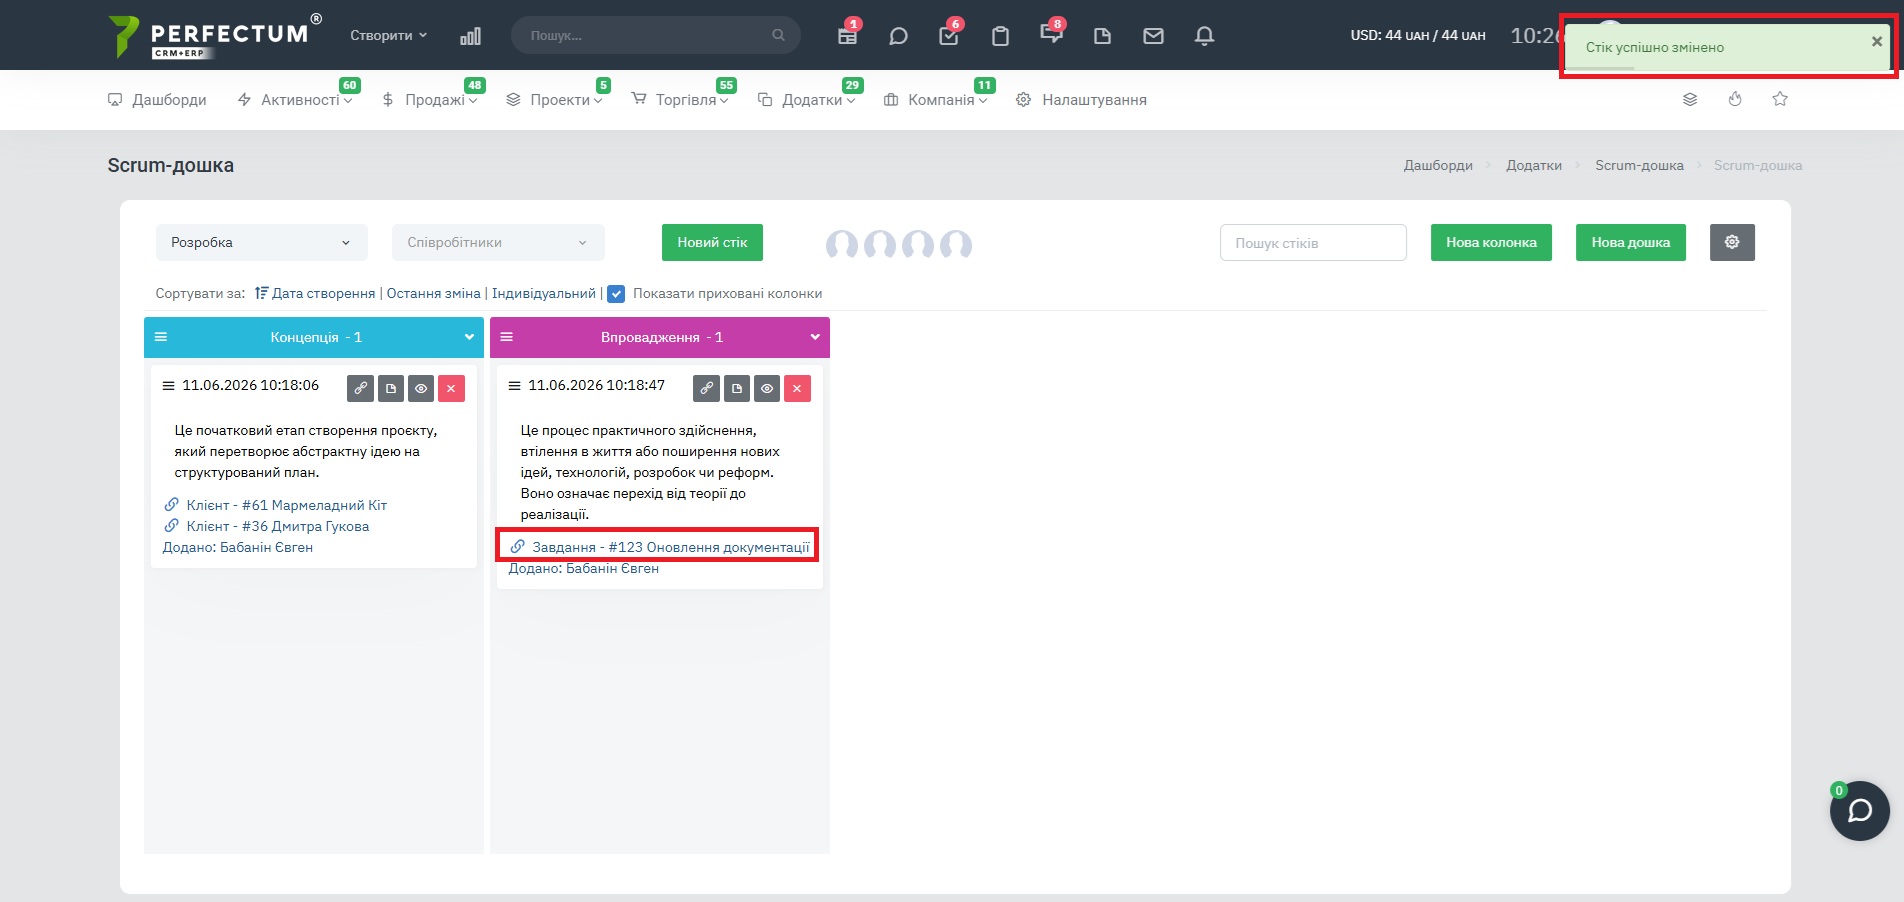
Task: Click the Новий стік button
Action: coord(712,242)
